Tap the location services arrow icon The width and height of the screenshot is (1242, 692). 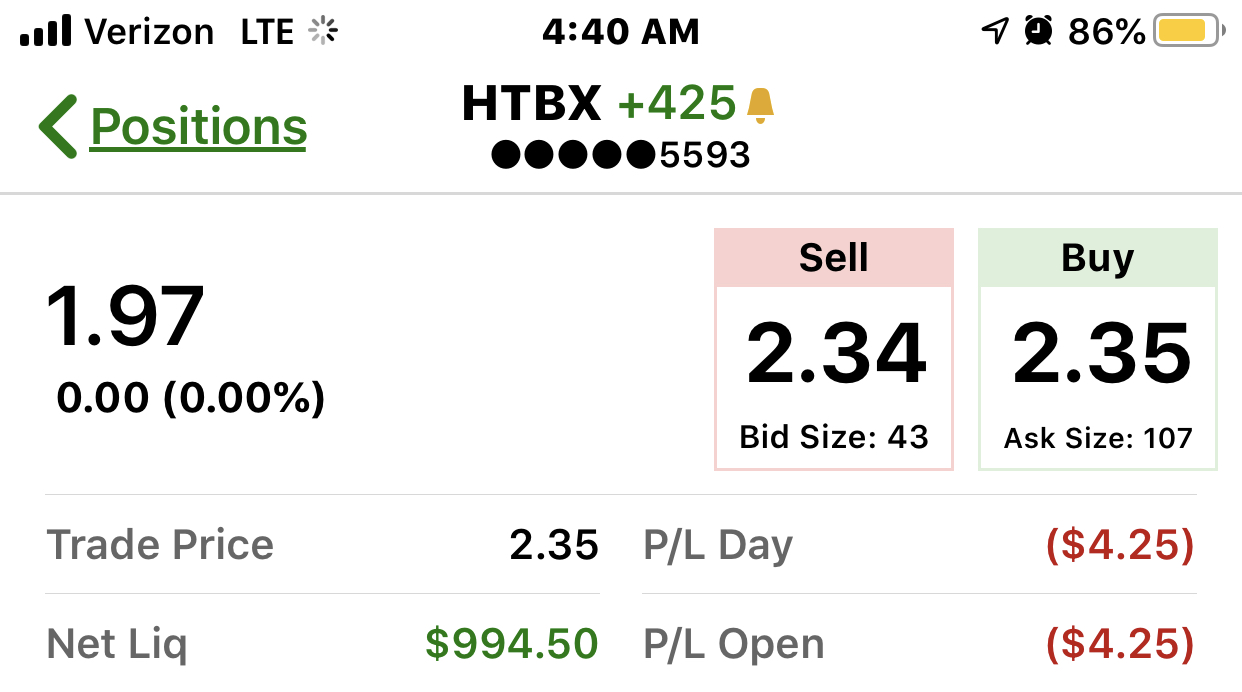[x=994, y=32]
